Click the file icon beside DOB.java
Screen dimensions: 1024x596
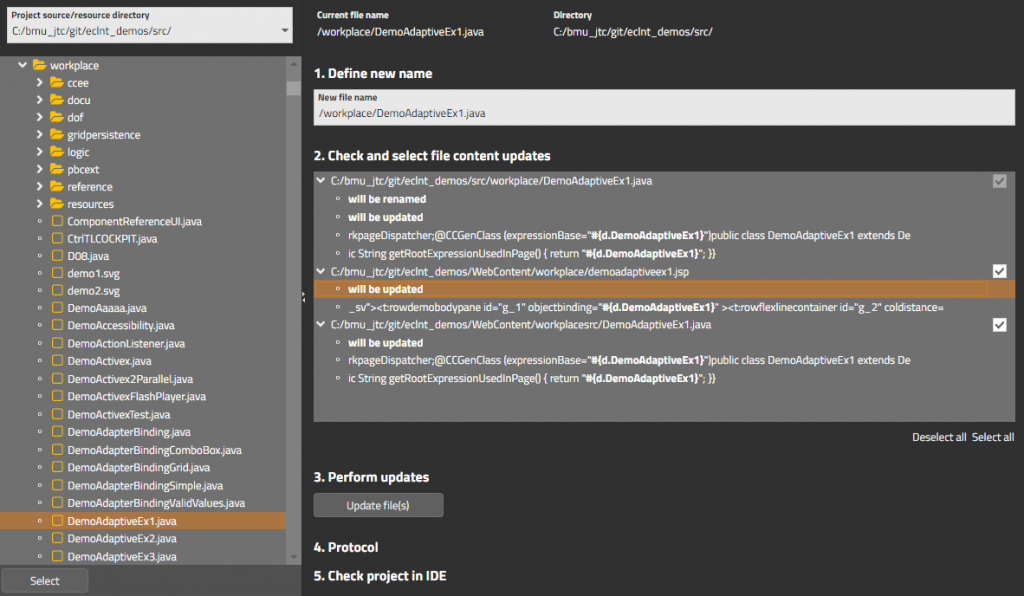pos(57,256)
